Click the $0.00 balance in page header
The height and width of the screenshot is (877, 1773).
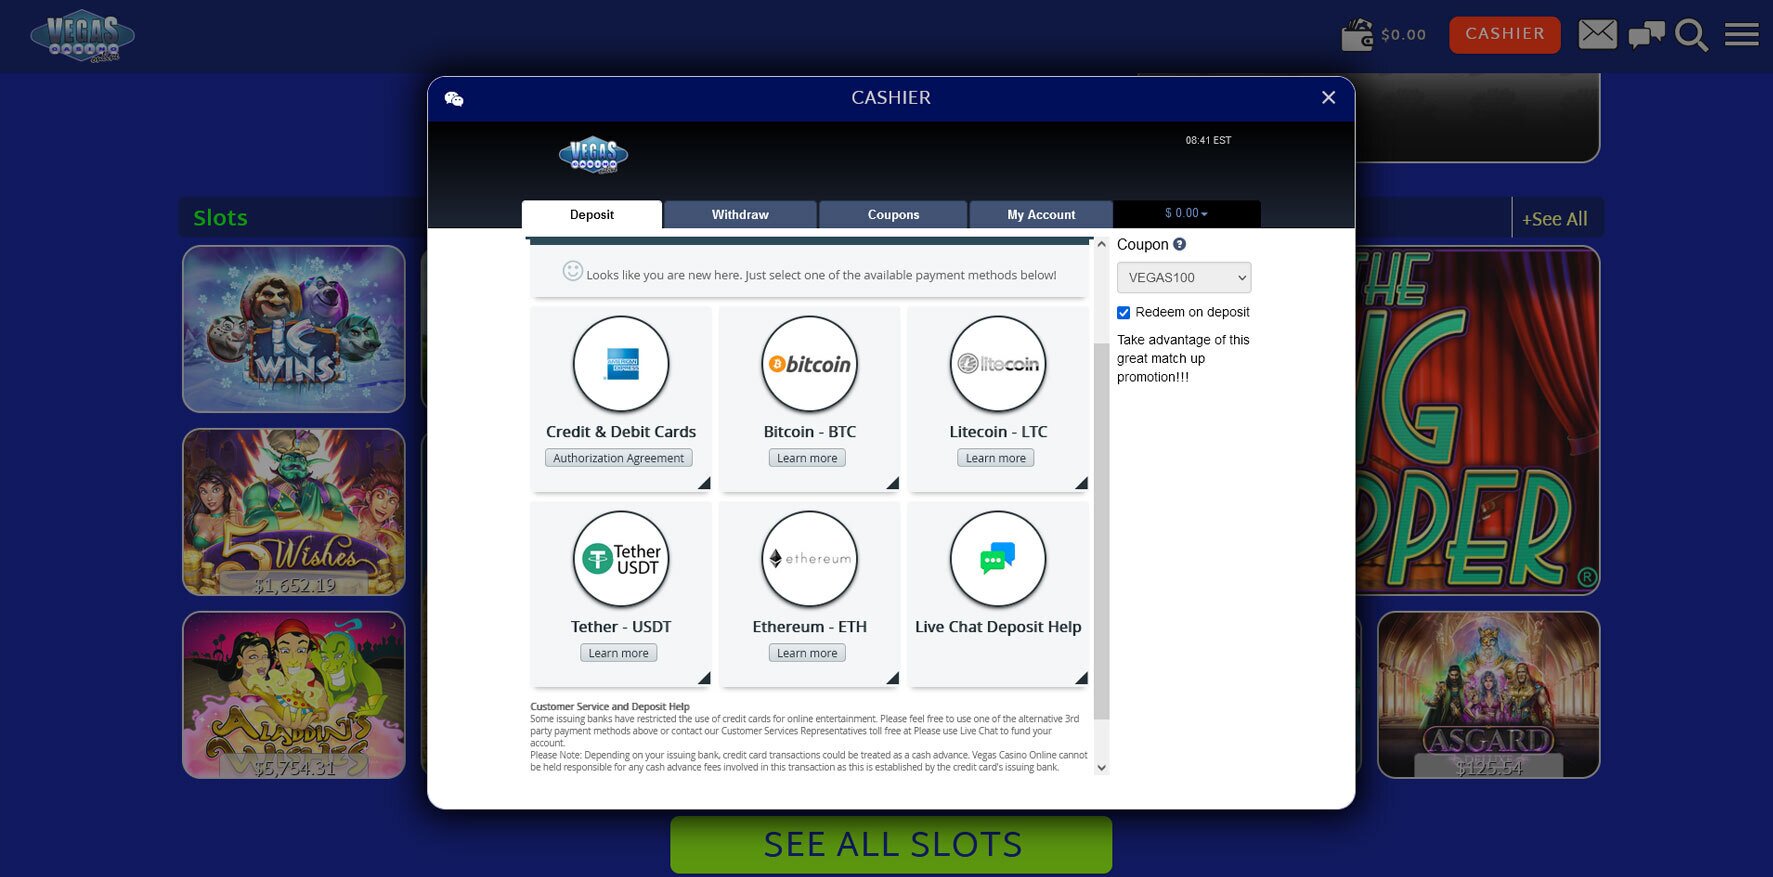click(1403, 35)
